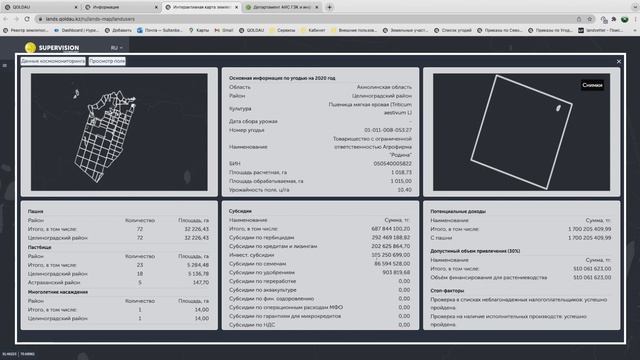
Task: Open 'Список угодий' bookmark
Action: (x=453, y=30)
